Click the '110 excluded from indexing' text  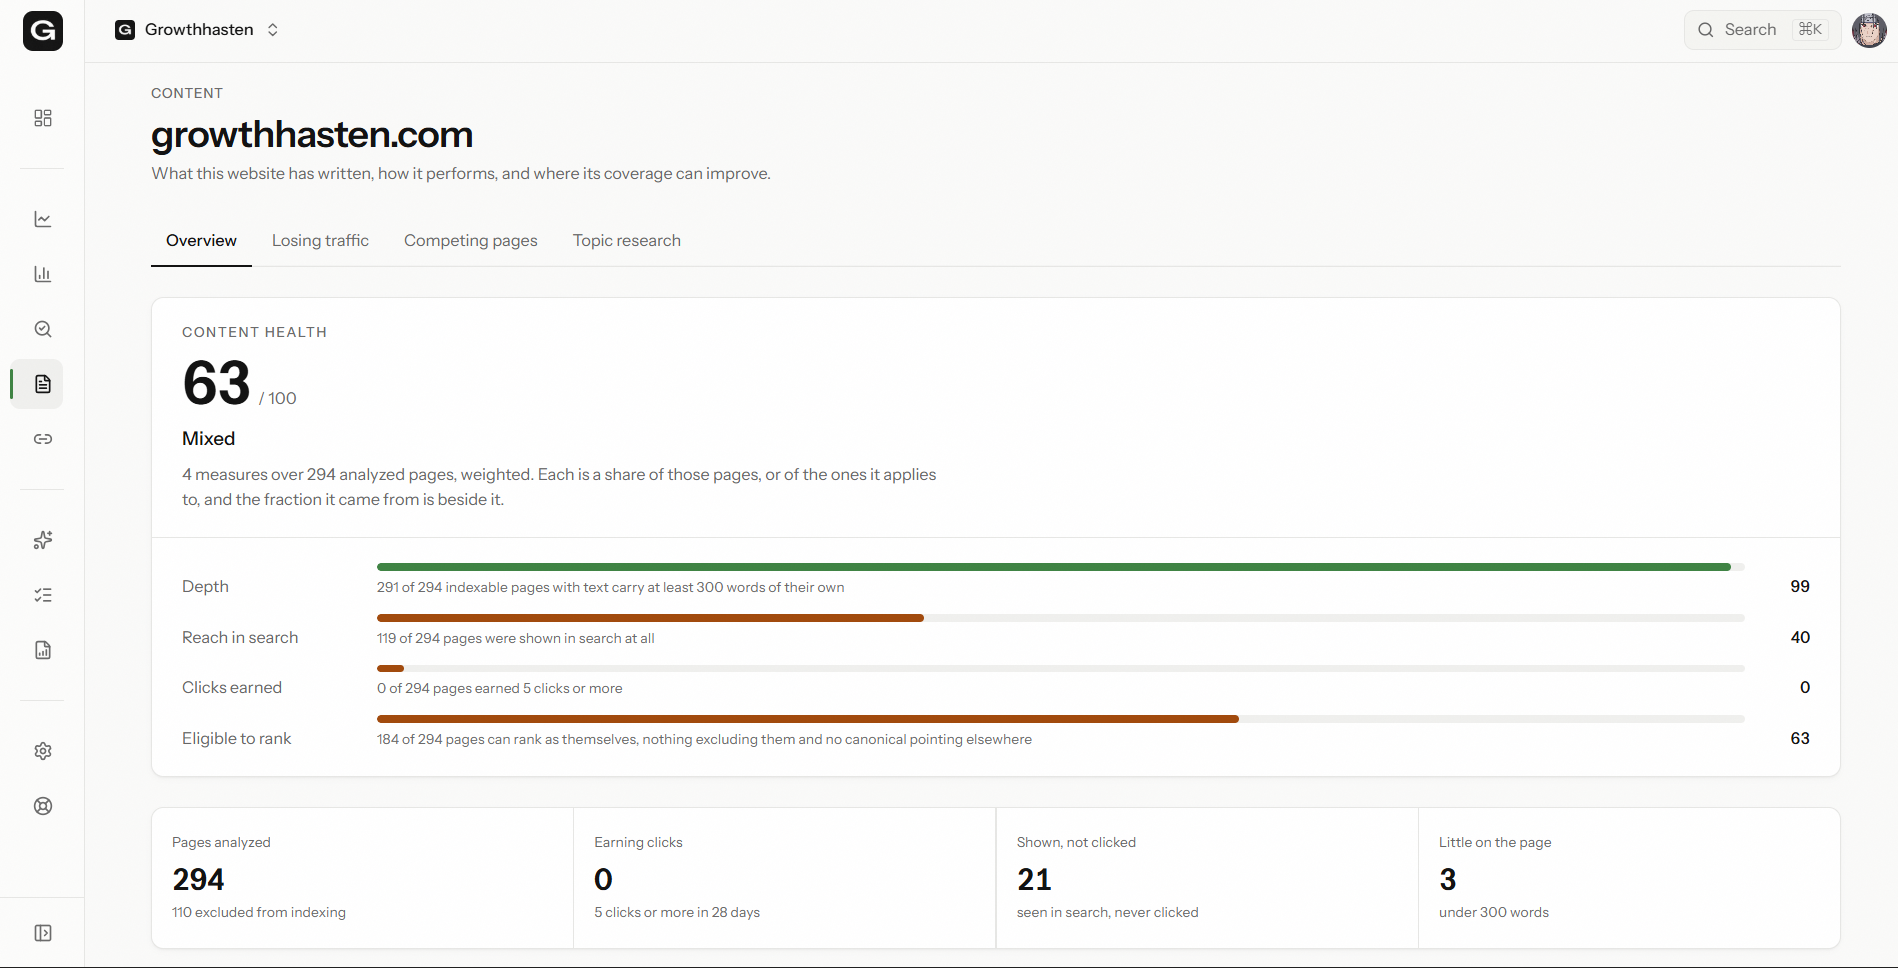[259, 913]
